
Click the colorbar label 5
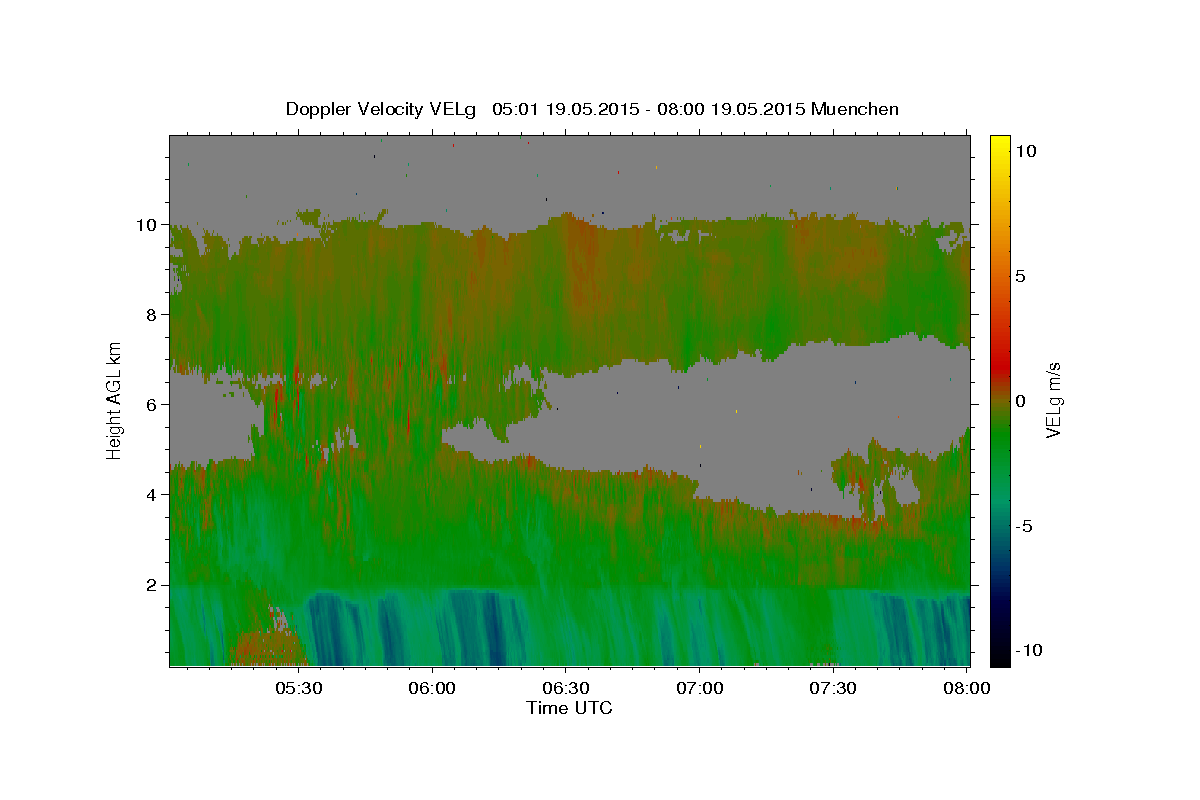point(1020,276)
